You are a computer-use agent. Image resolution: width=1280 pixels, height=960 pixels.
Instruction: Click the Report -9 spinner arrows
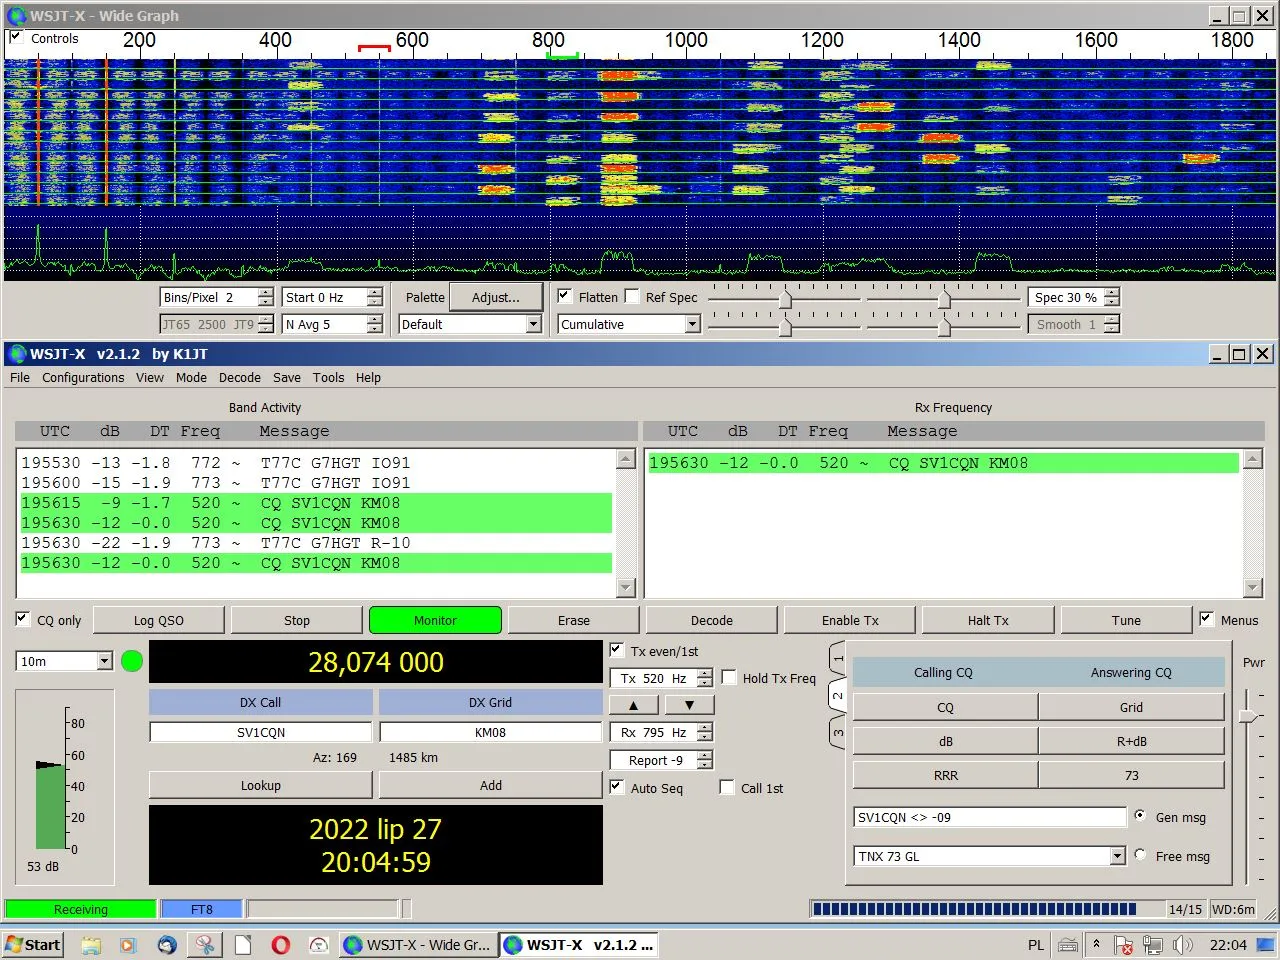pos(705,760)
